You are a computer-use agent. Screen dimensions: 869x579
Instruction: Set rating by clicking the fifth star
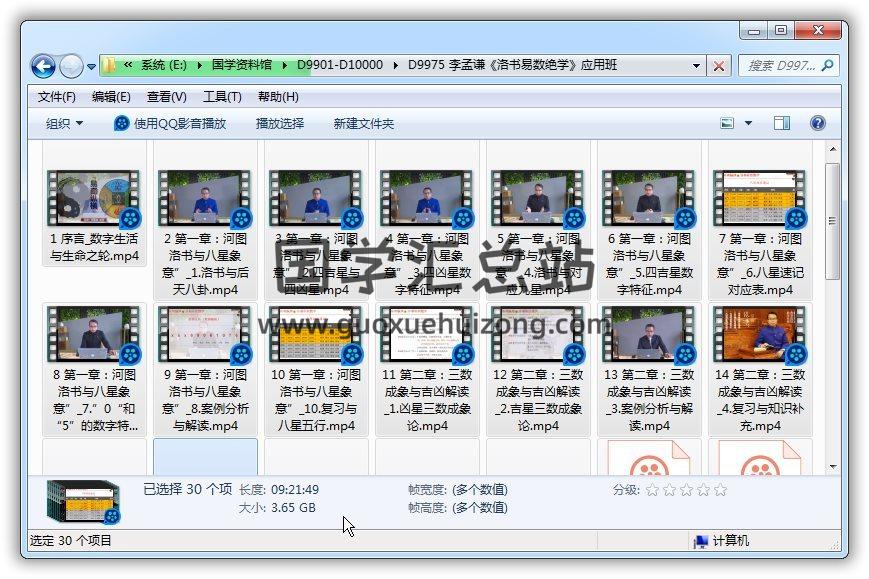tap(721, 490)
